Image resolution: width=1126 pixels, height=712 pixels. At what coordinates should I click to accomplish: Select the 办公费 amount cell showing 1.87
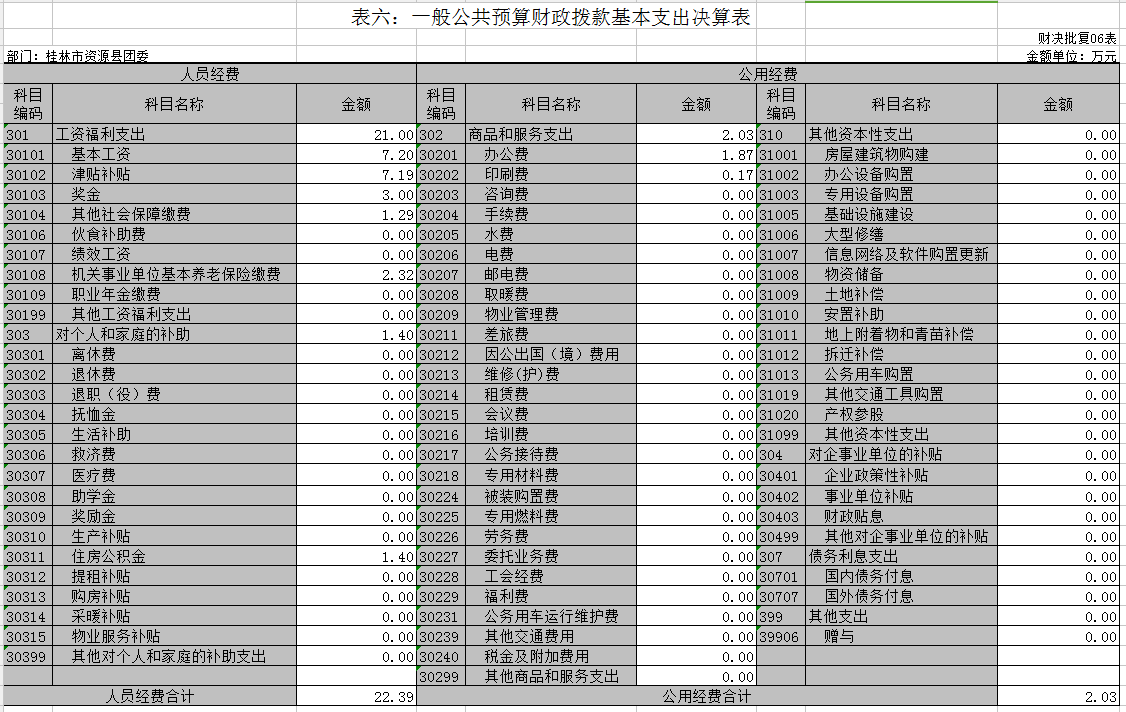pos(696,155)
